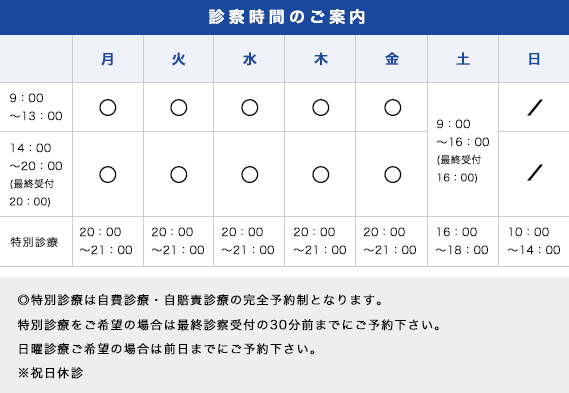Click the Friday morning circle mark
This screenshot has height=393, width=569.
click(x=392, y=108)
